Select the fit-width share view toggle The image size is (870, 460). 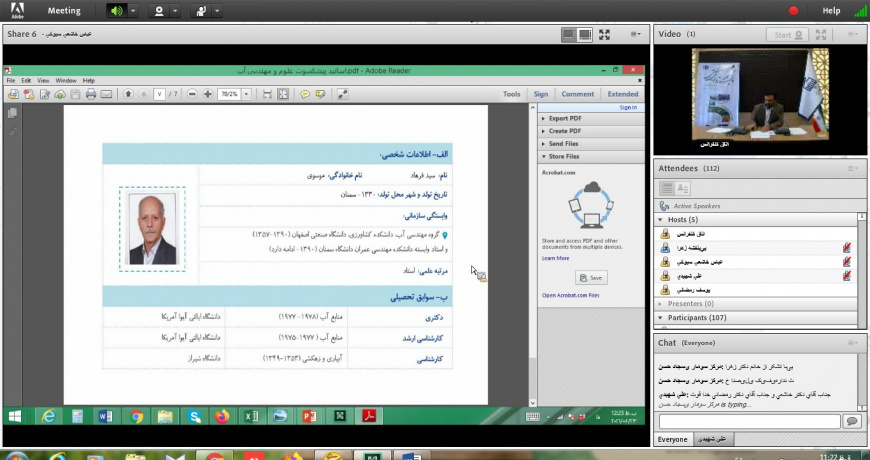(x=569, y=34)
